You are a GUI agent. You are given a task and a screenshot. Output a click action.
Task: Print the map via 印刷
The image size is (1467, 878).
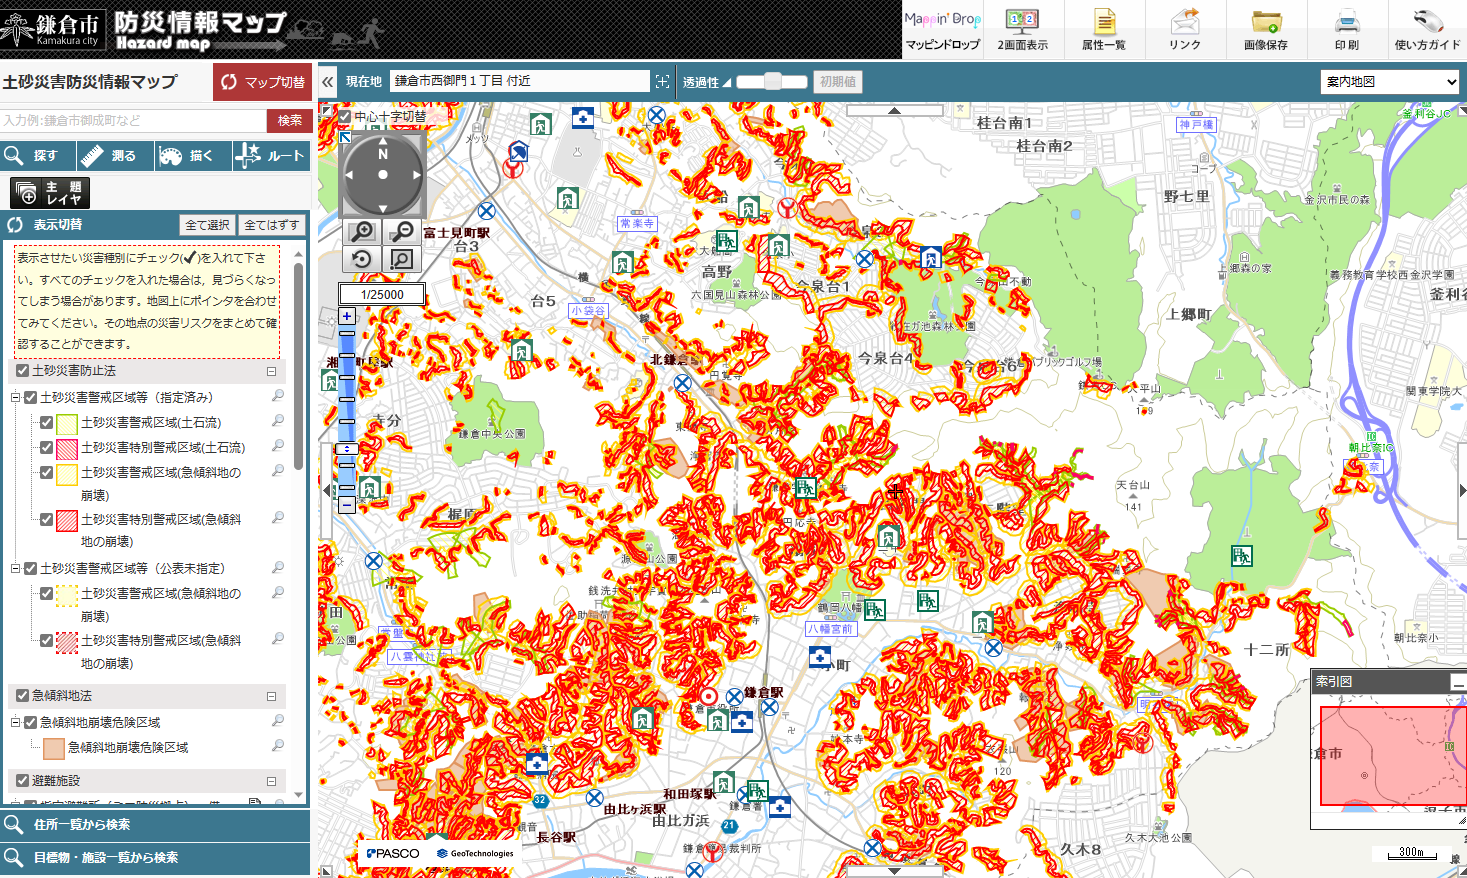(x=1347, y=30)
